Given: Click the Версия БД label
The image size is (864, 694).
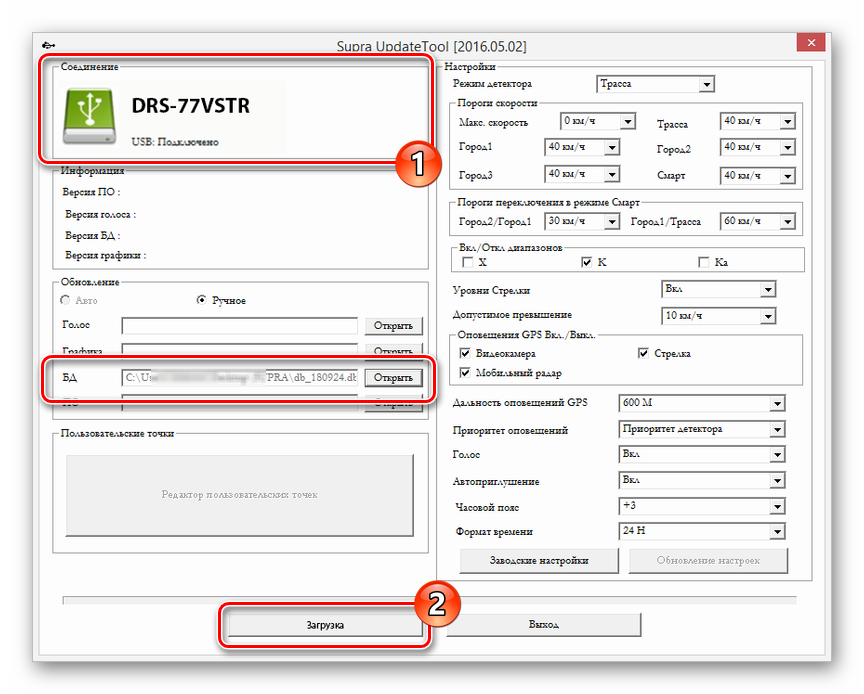Looking at the screenshot, I should click(x=93, y=235).
